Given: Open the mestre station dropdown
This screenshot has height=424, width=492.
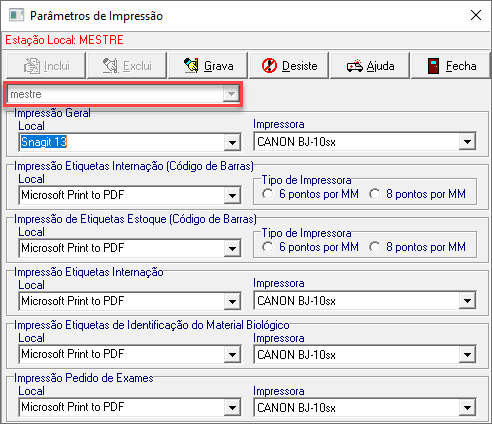Looking at the screenshot, I should click(x=231, y=94).
